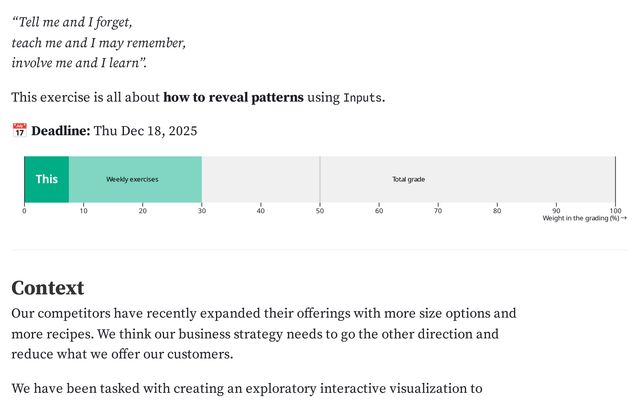Click the date "Thu Dec 18, 2025"
640x400 pixels.
[x=145, y=131]
